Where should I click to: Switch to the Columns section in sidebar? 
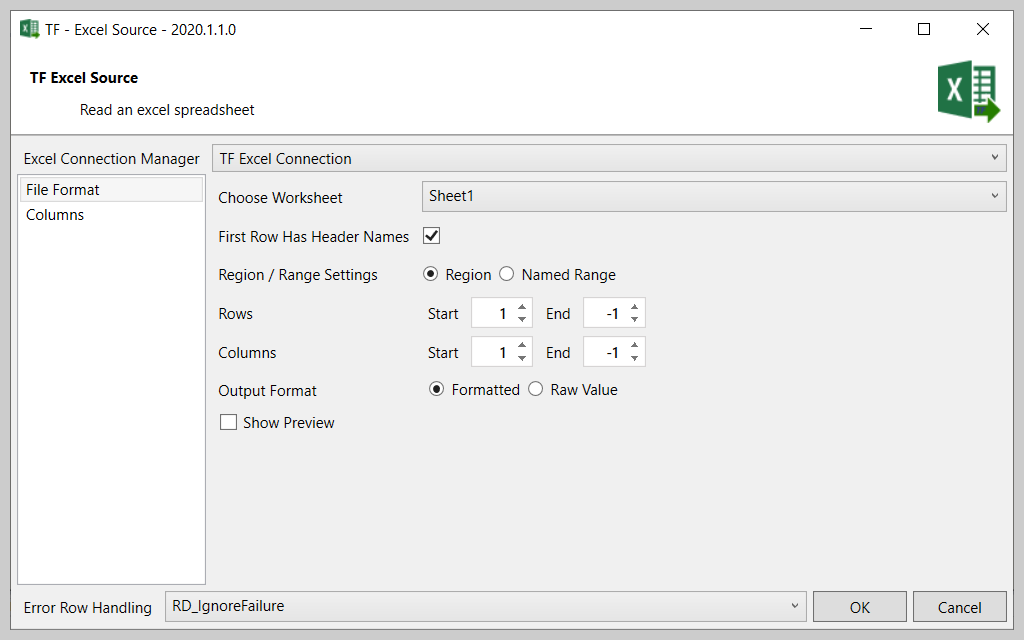coord(55,214)
